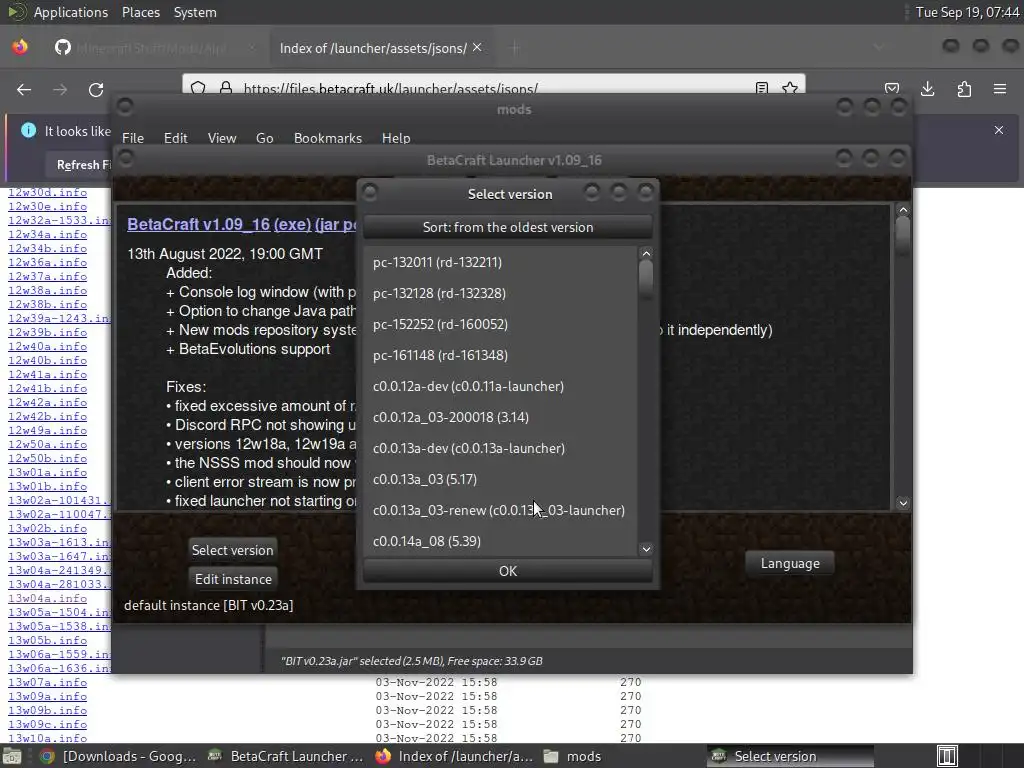
Task: Close the Index of /launcher tab
Action: (477, 47)
